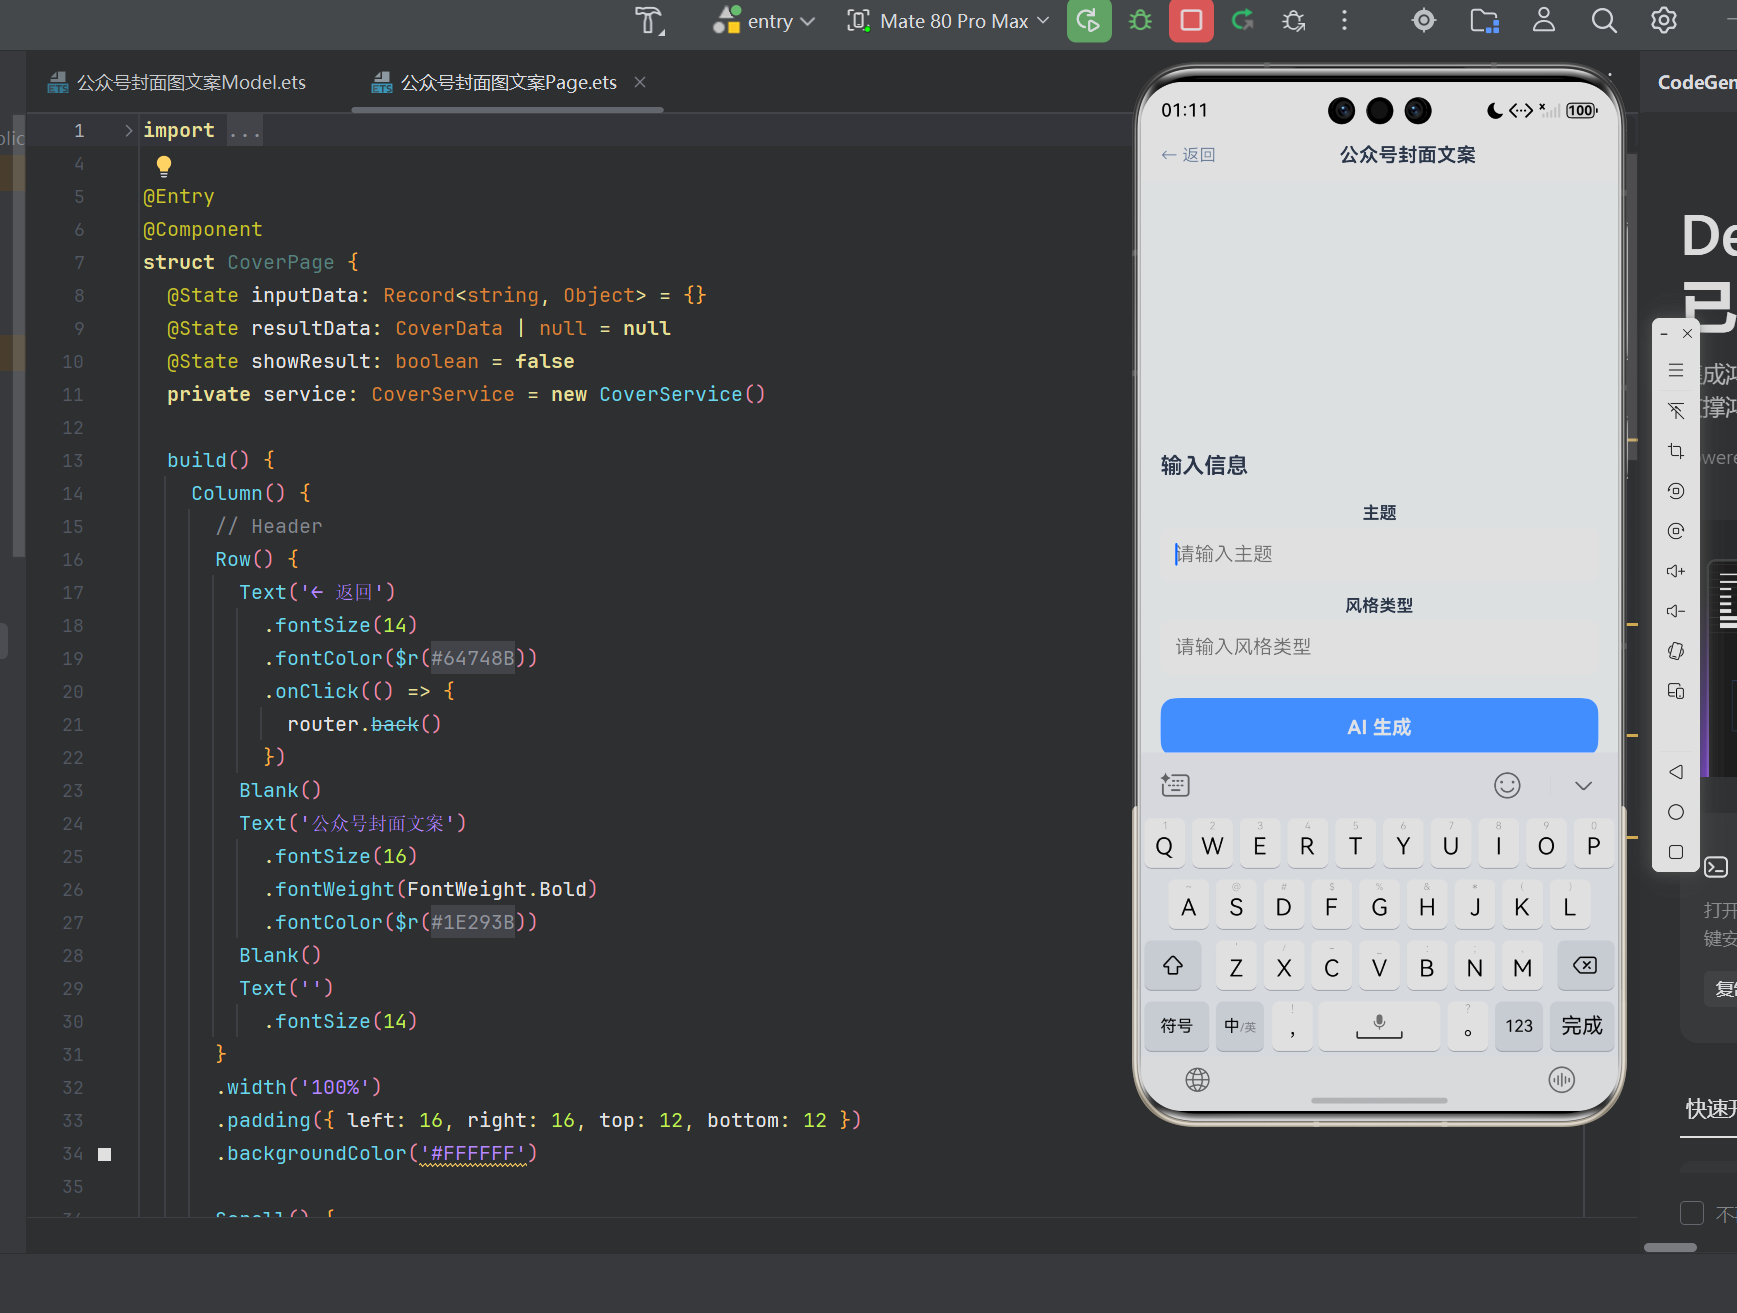Tap the emulator back triangle button

coord(1676,772)
